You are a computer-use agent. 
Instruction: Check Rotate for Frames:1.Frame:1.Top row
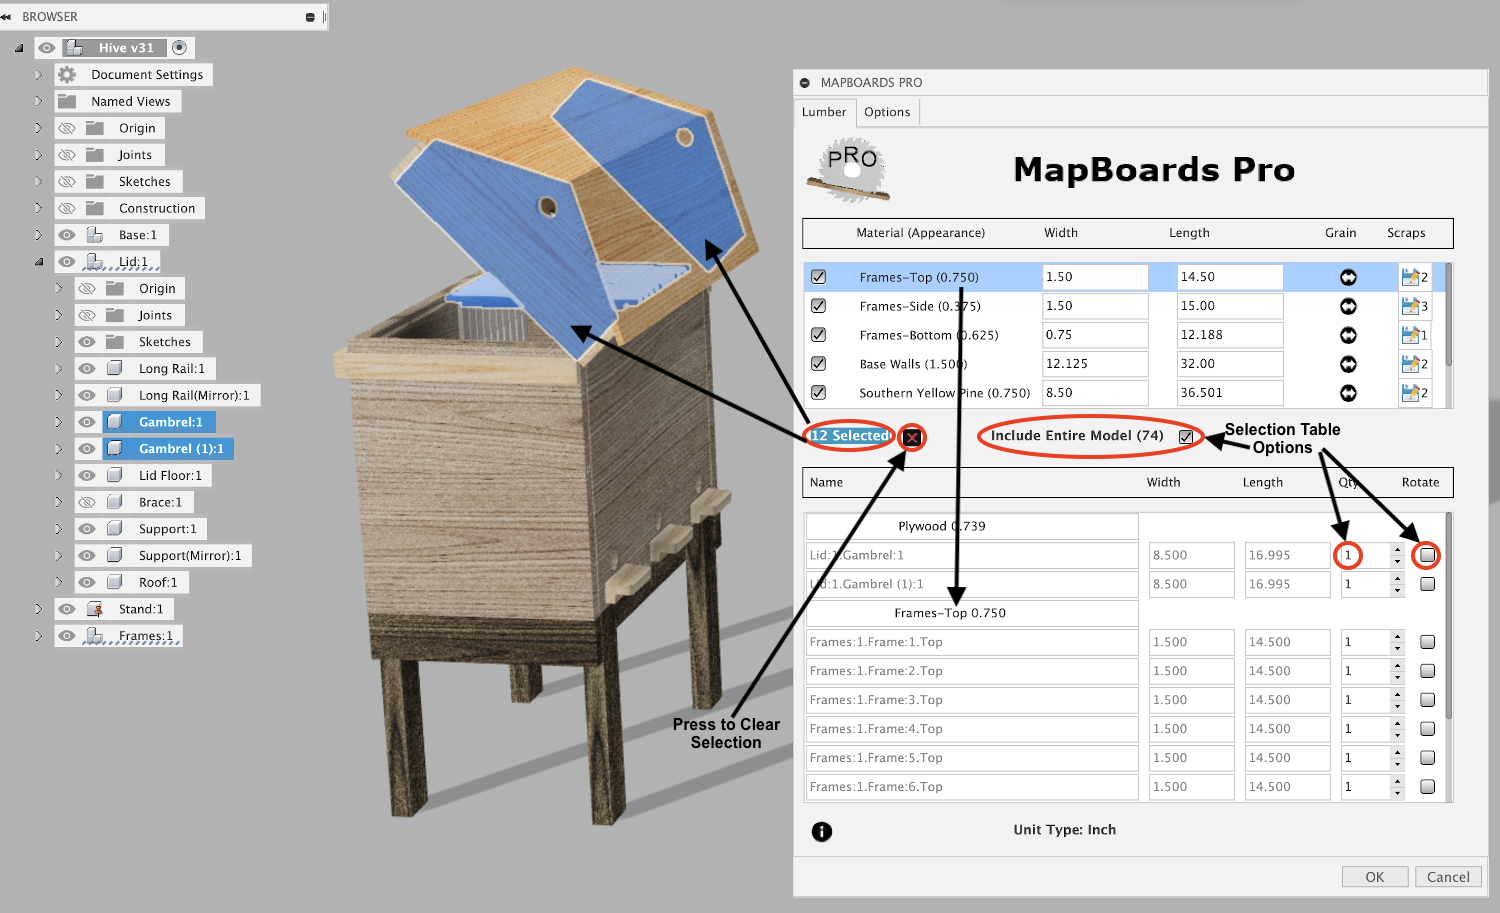[1427, 642]
